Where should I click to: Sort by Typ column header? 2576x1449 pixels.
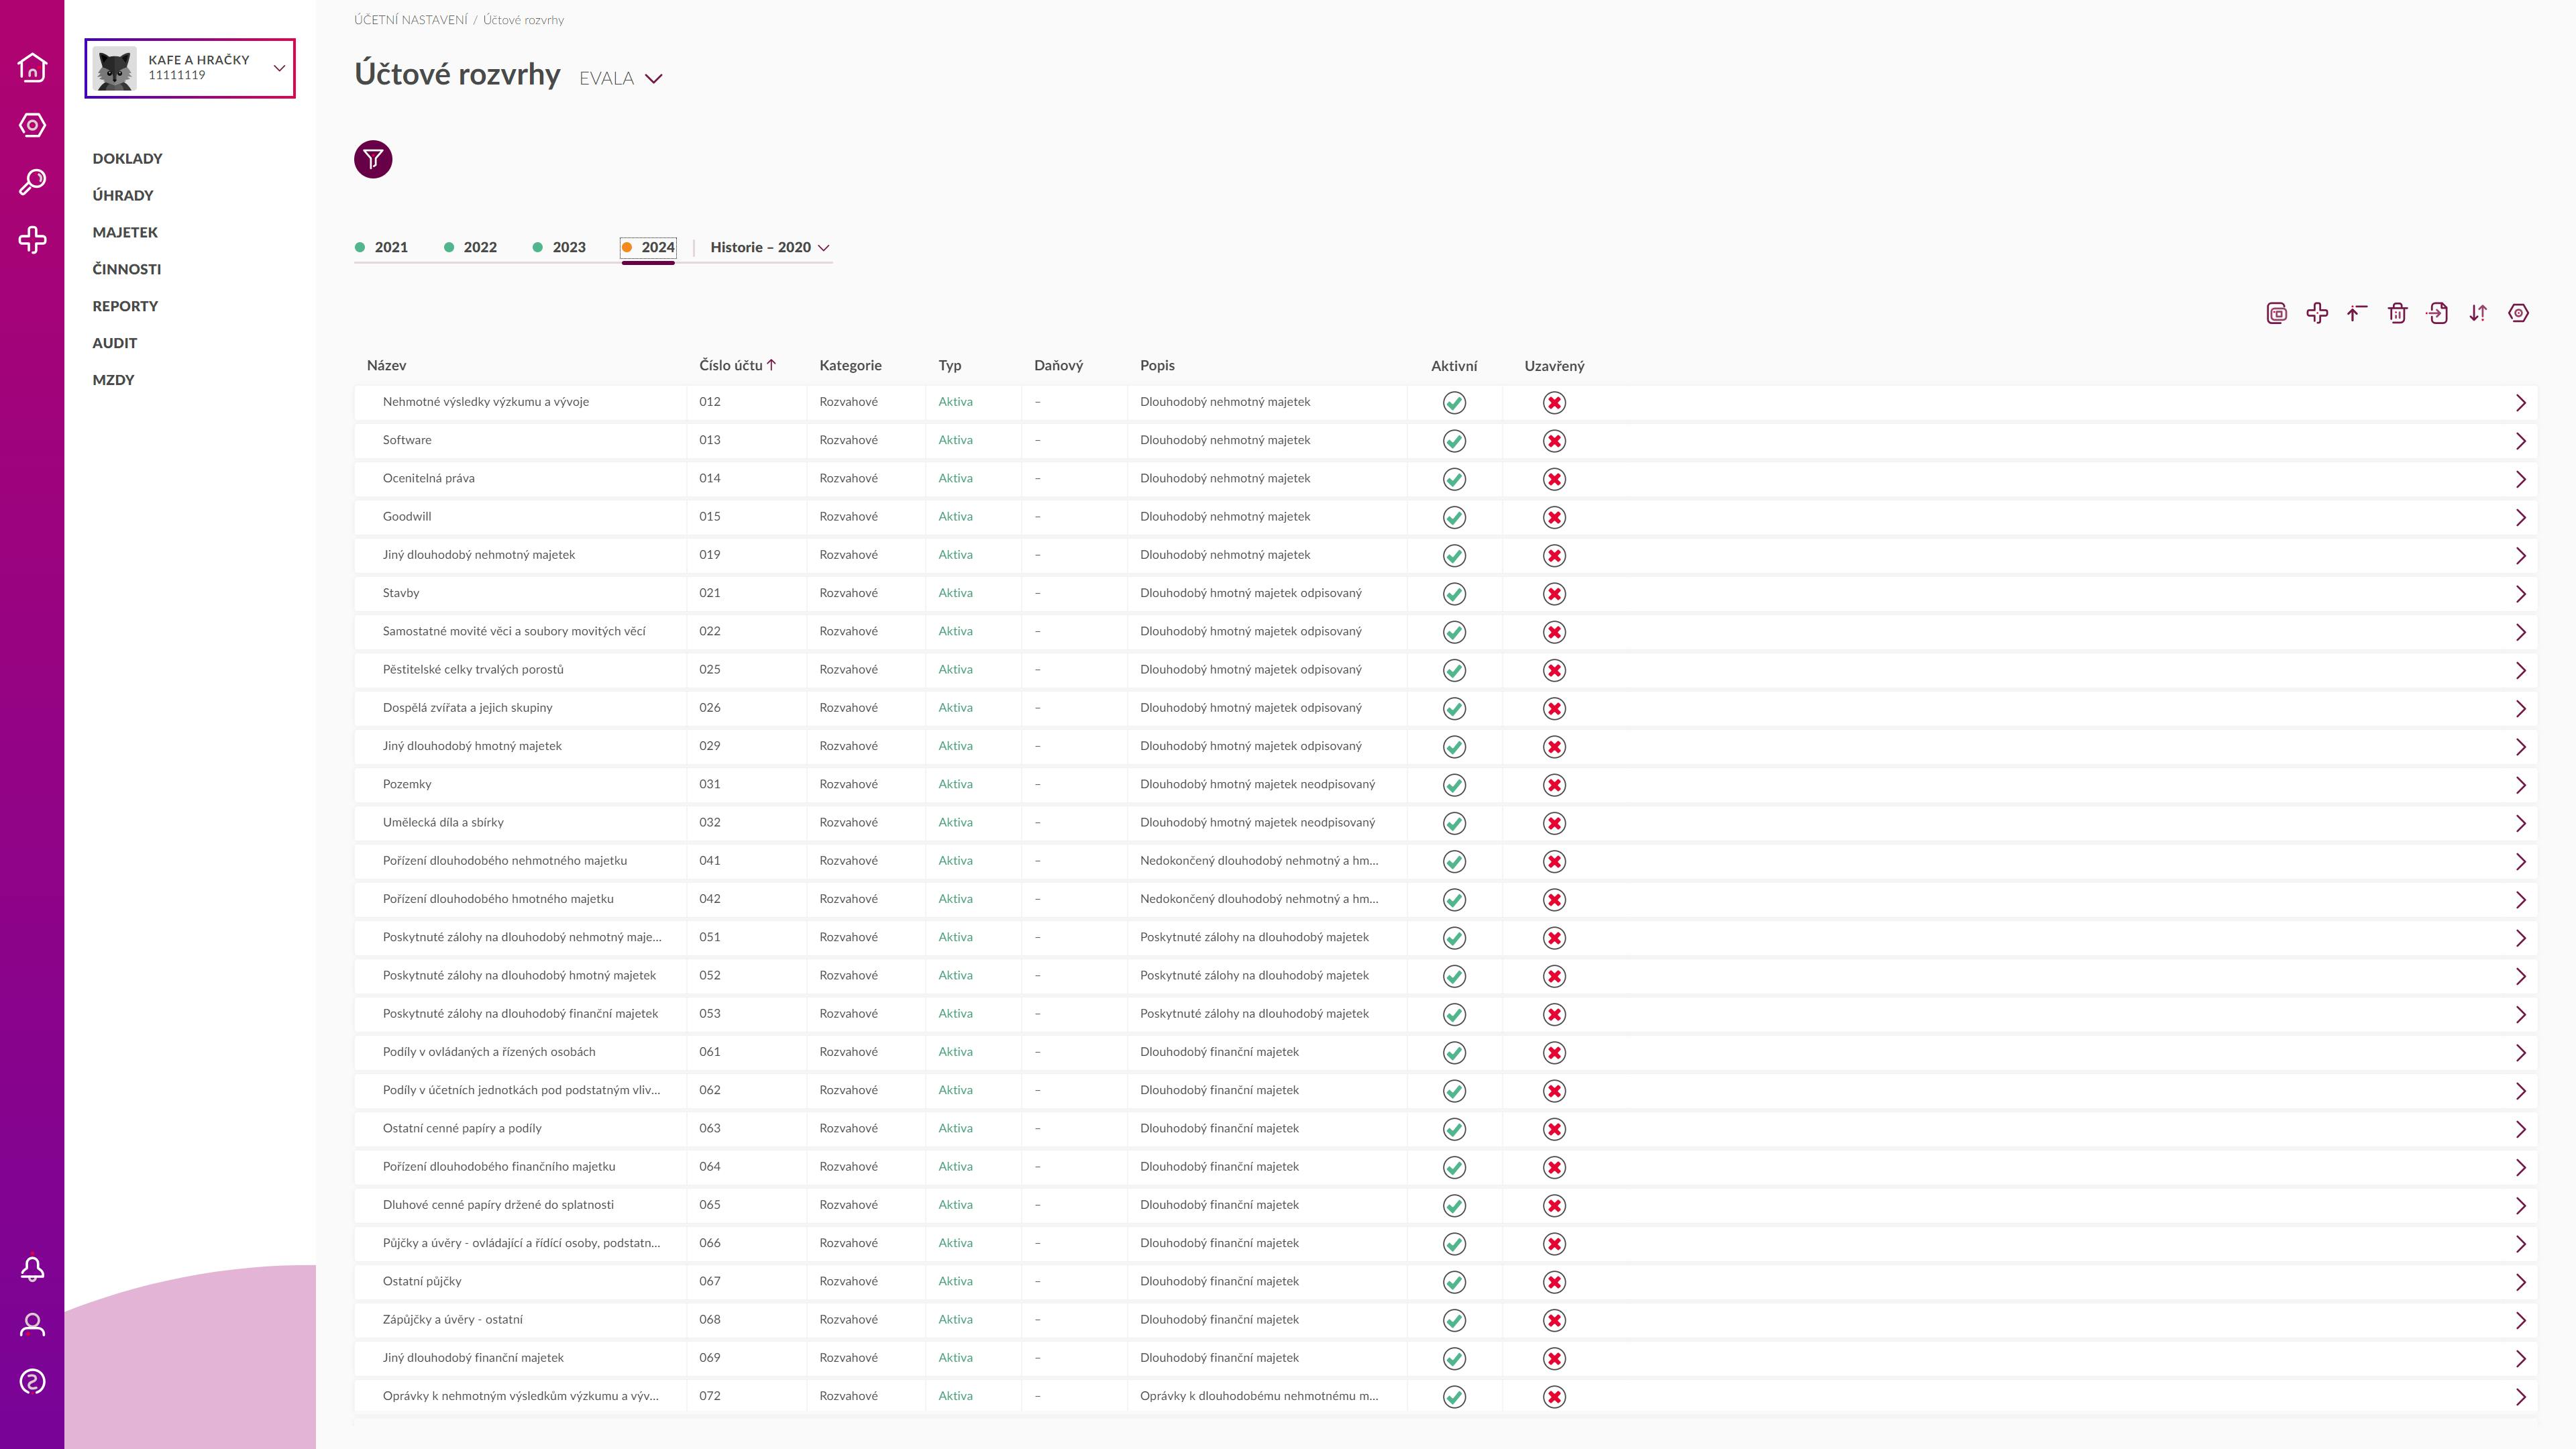tap(950, 365)
